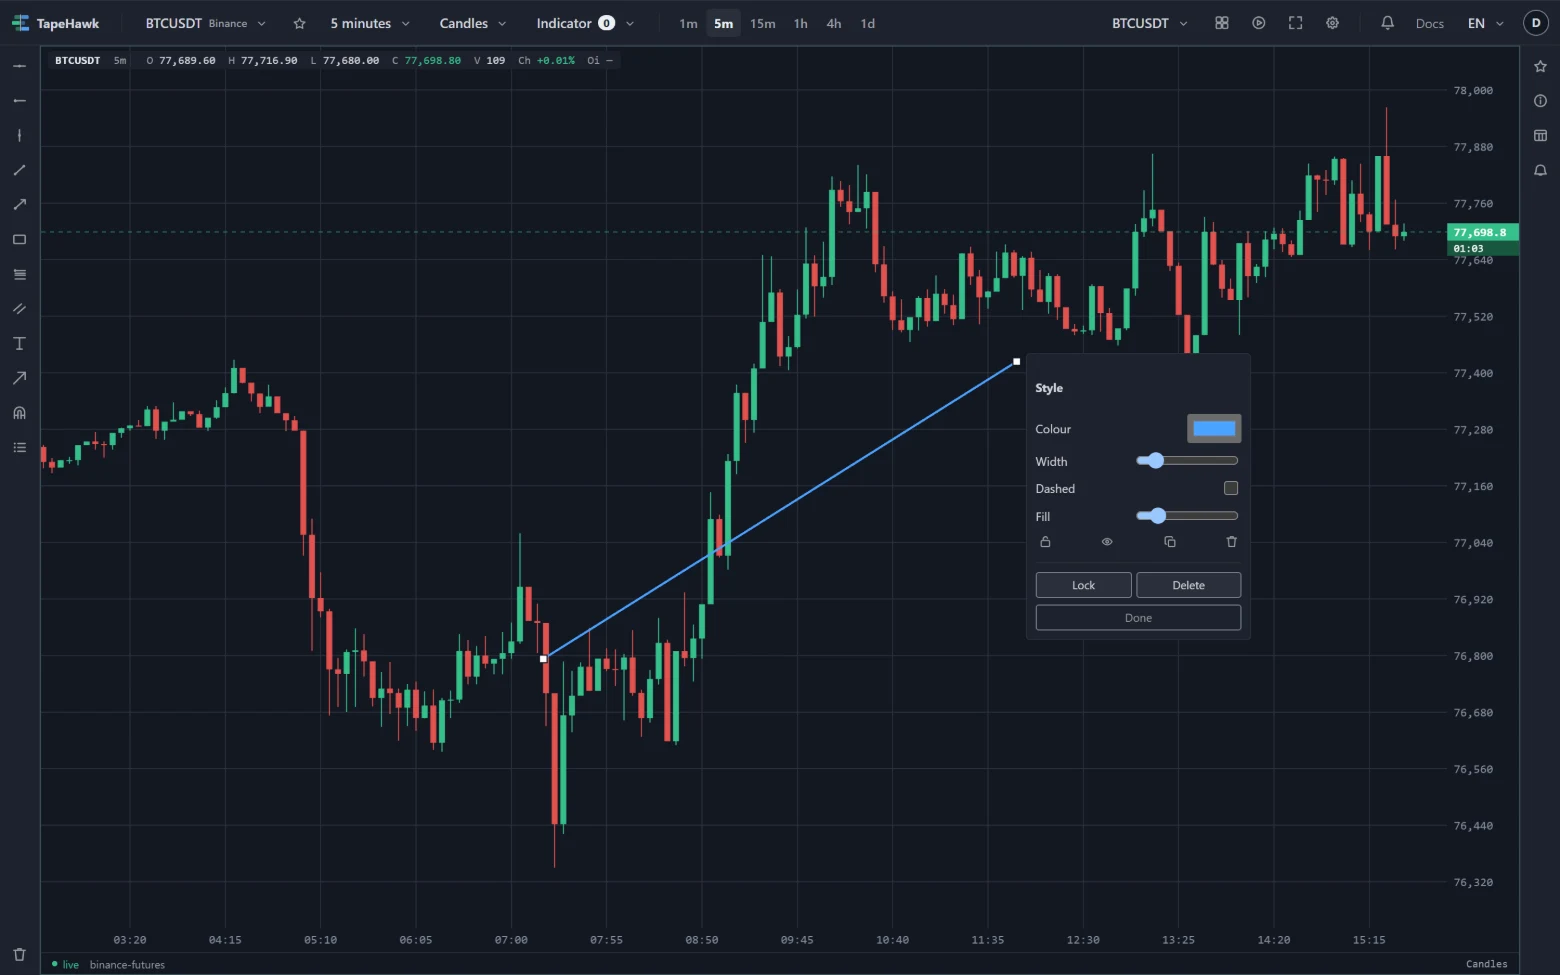Viewport: 1560px width, 975px height.
Task: Click the Done button
Action: coord(1138,618)
